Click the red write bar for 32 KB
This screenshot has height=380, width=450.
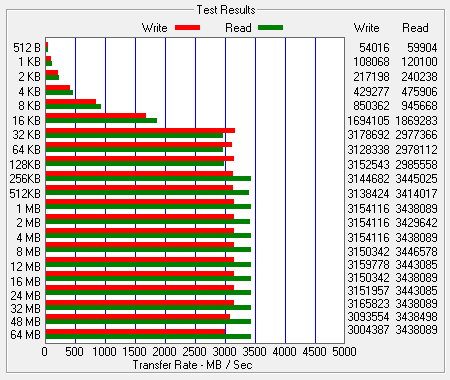[140, 130]
